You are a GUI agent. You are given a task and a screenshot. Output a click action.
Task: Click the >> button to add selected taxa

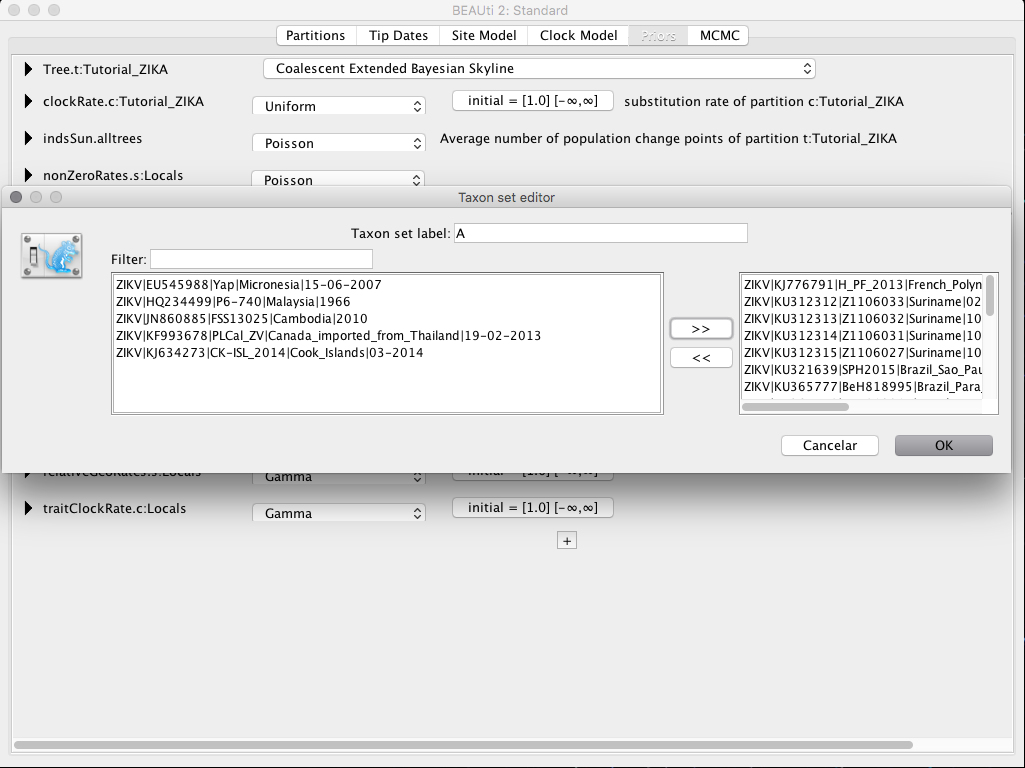pyautogui.click(x=701, y=328)
